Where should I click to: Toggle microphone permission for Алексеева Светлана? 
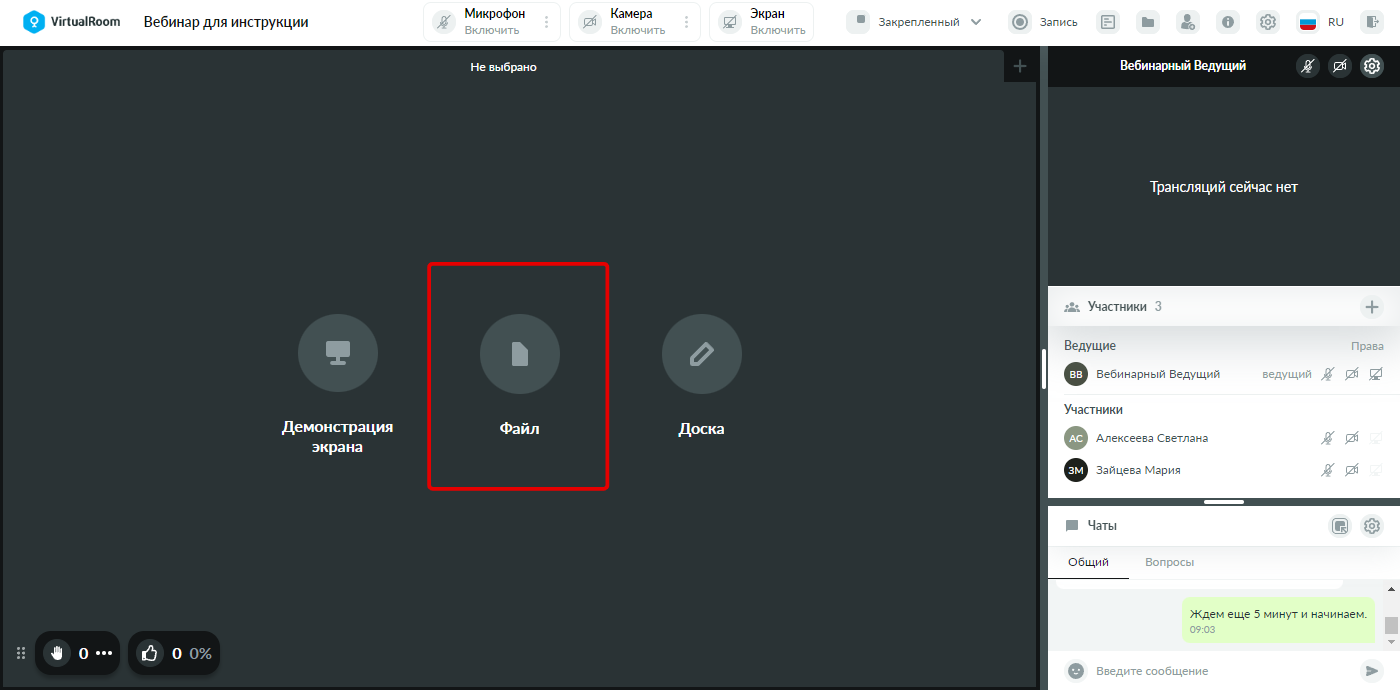1328,438
